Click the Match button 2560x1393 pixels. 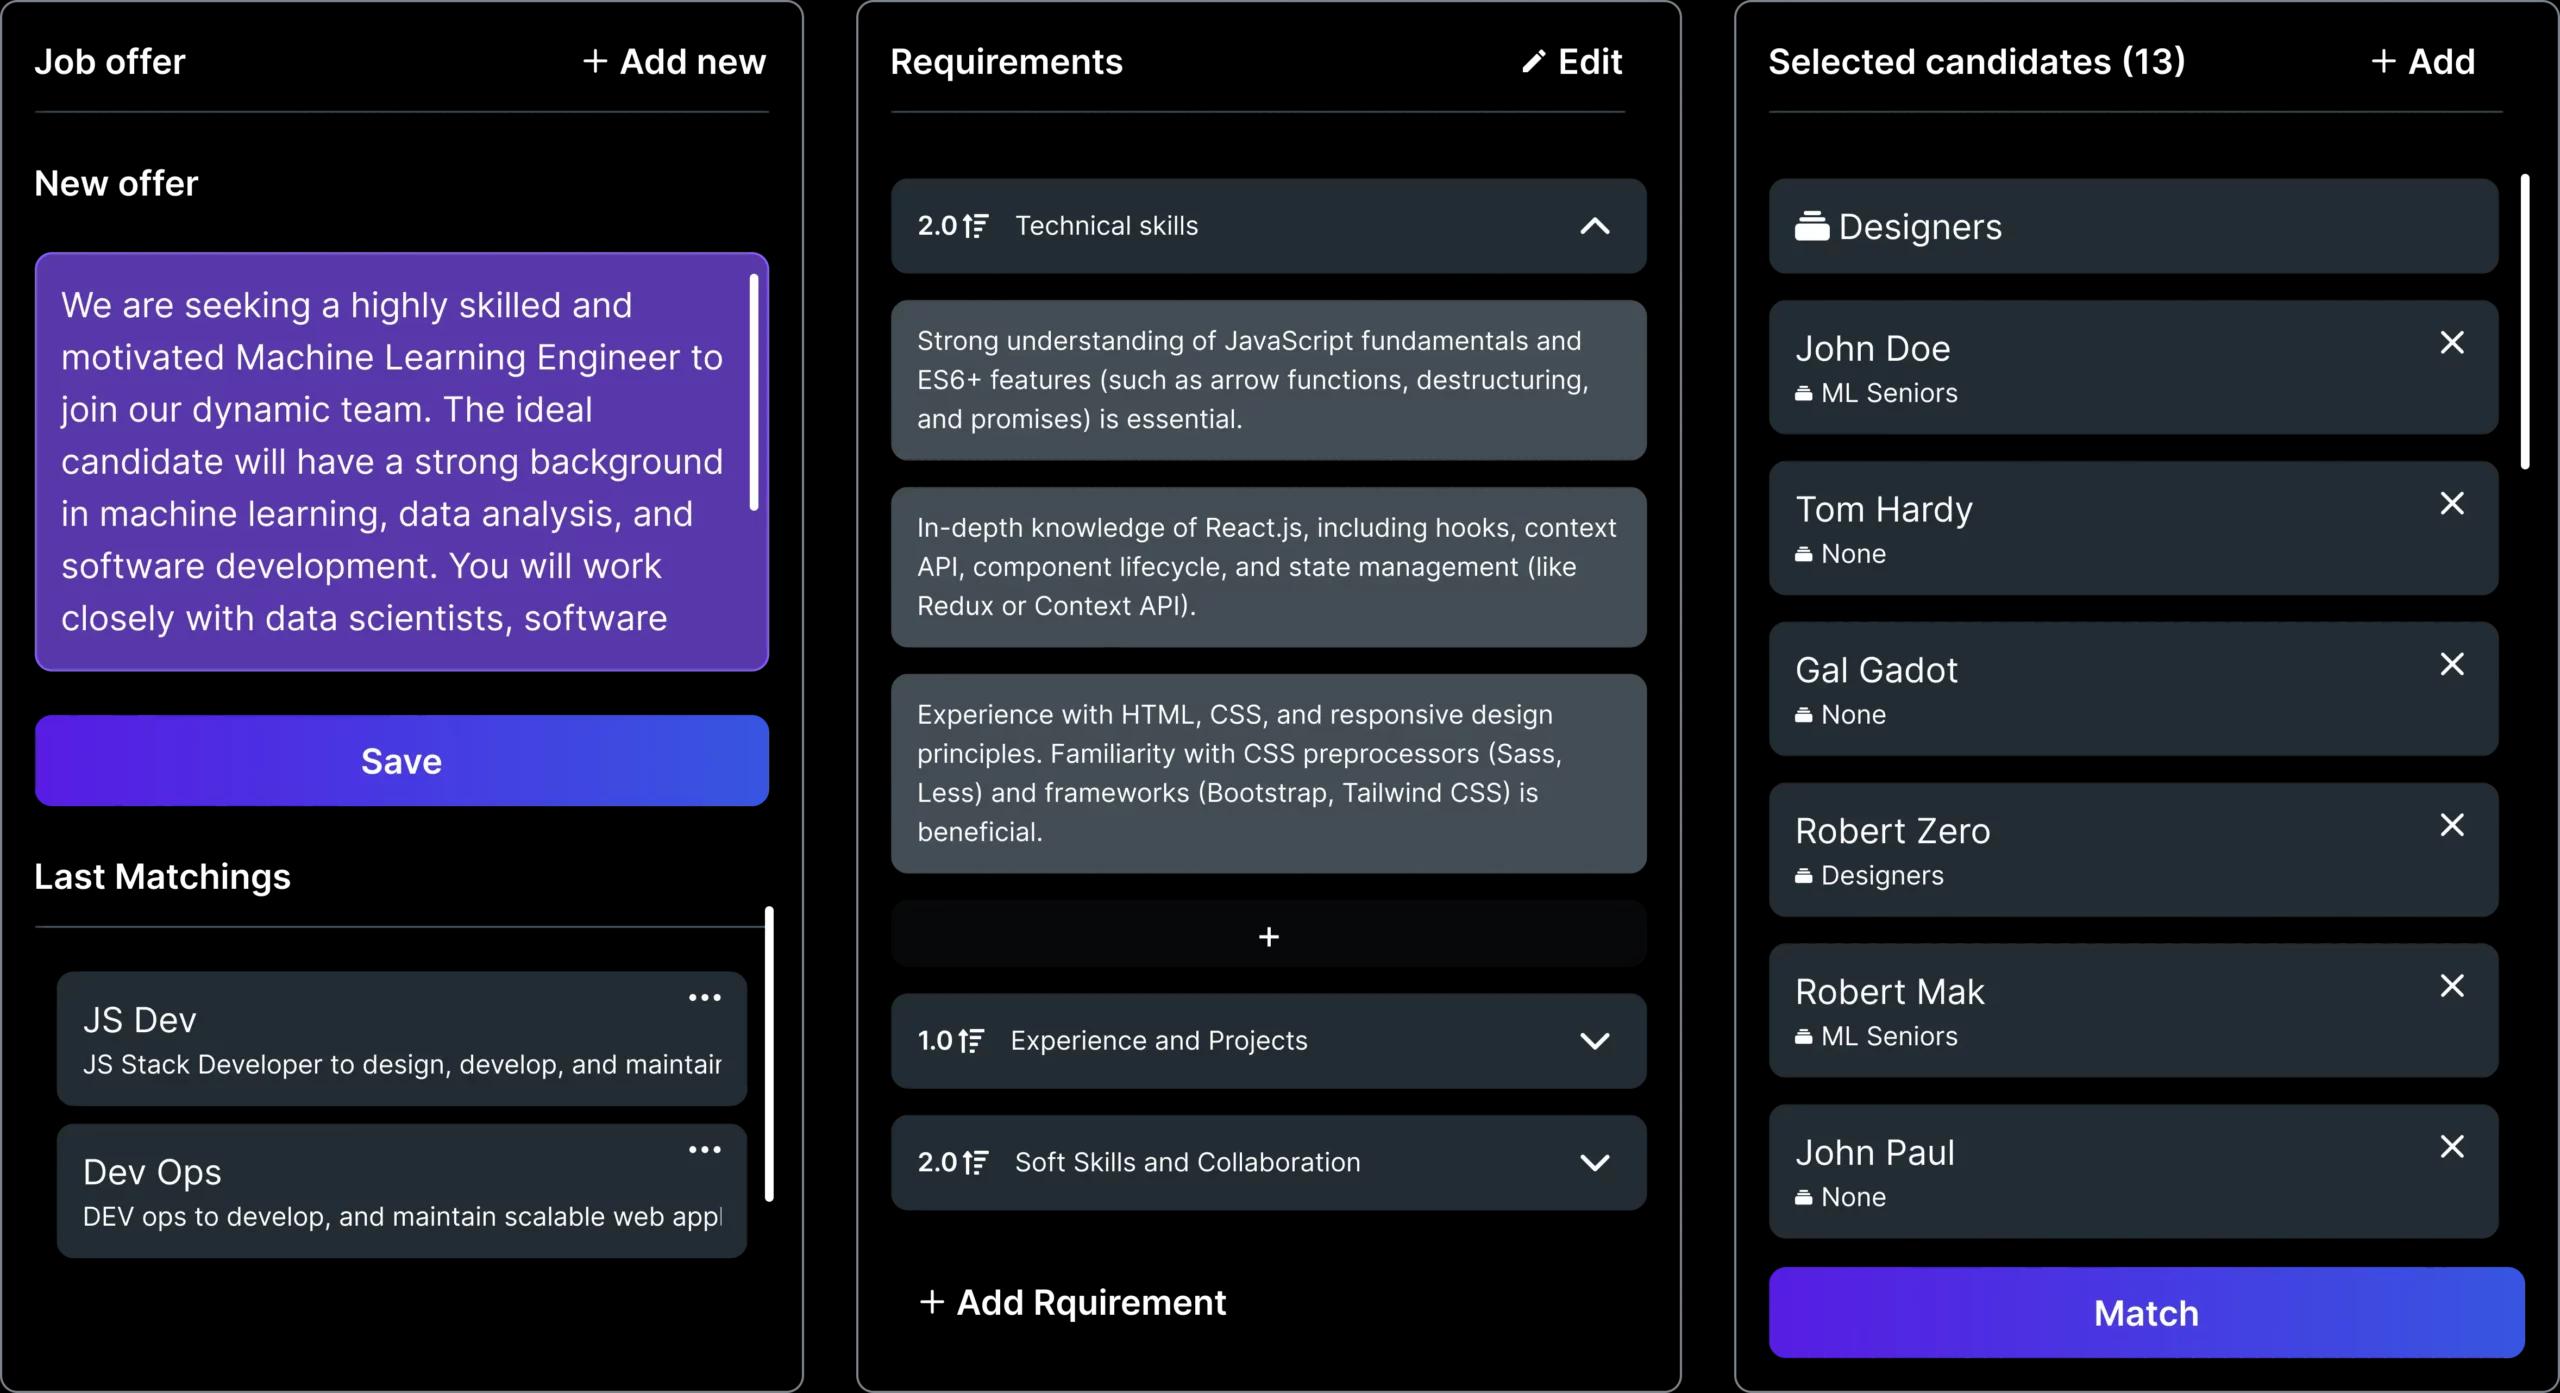click(x=2145, y=1313)
